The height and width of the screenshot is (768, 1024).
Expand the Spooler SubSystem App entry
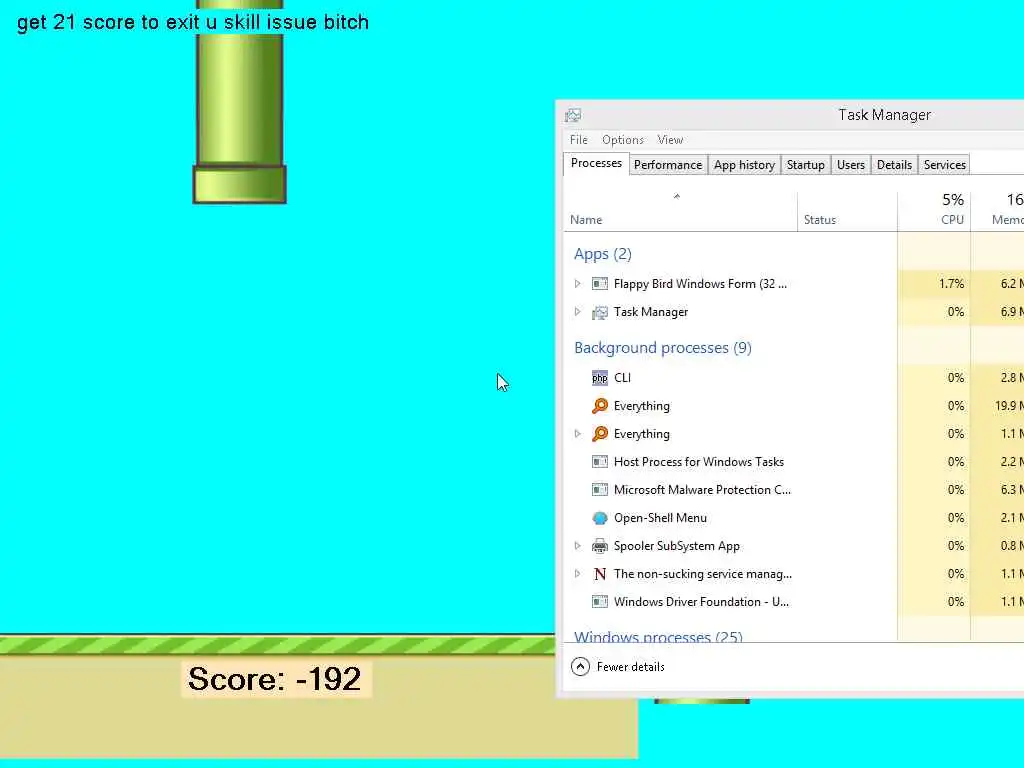(577, 545)
